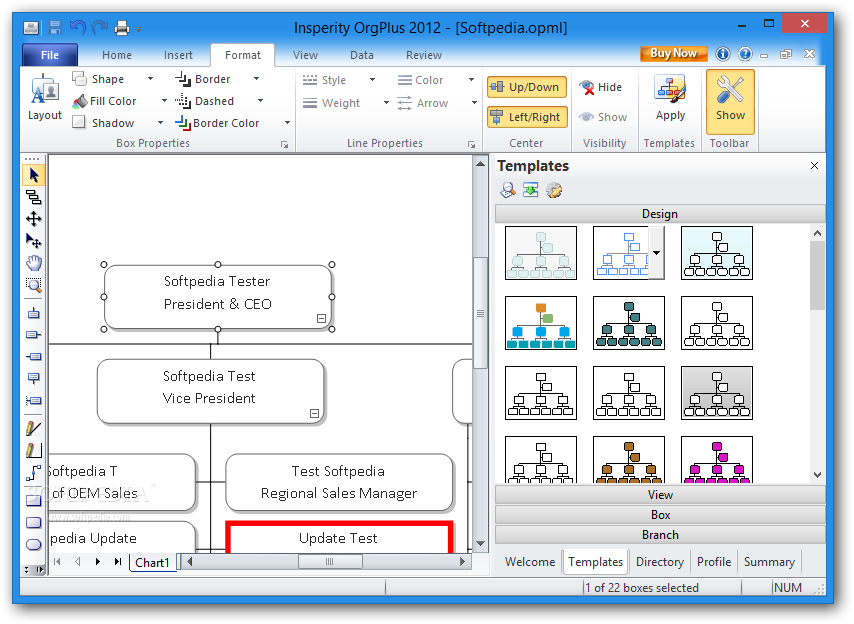This screenshot has width=854, height=624.
Task: Select the pointer with move arrows tool
Action: click(34, 241)
